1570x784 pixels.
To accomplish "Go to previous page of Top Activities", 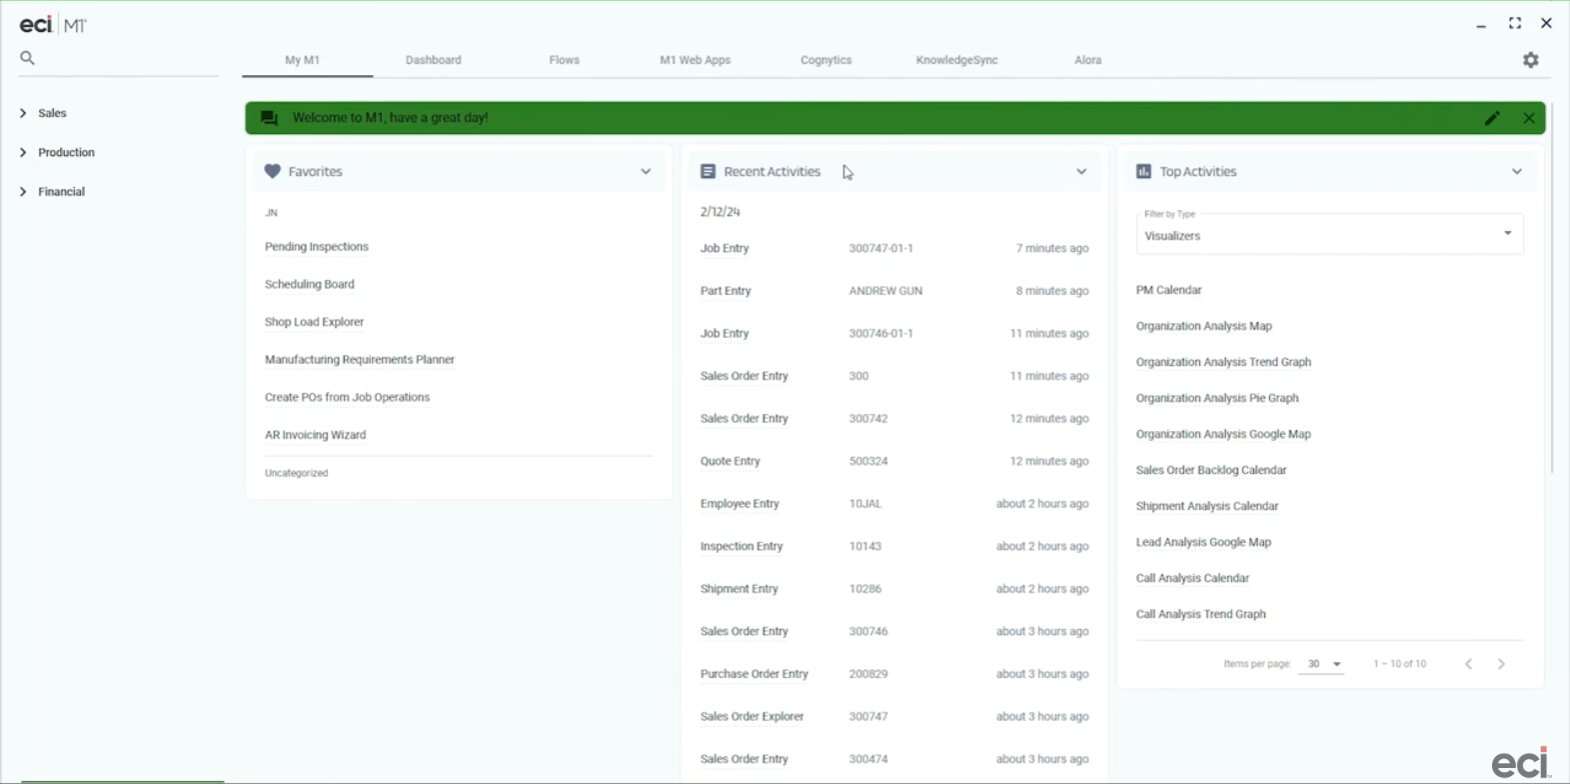I will point(1468,664).
